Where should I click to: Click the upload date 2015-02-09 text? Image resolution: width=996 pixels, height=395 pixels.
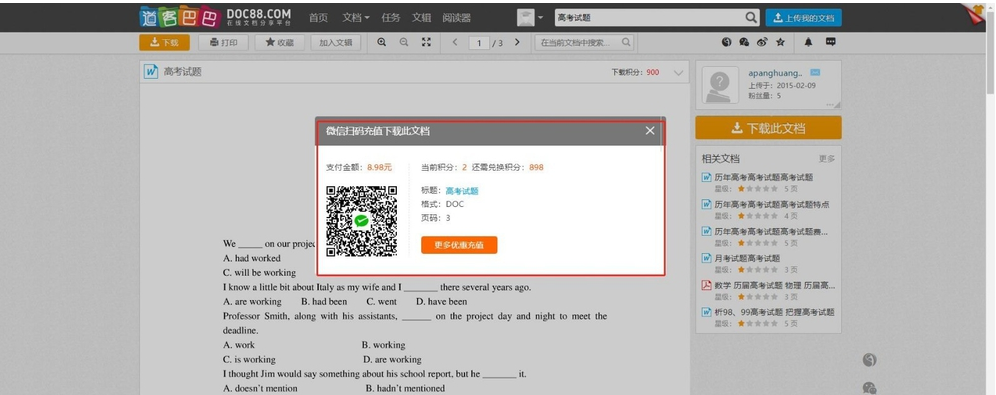795,85
